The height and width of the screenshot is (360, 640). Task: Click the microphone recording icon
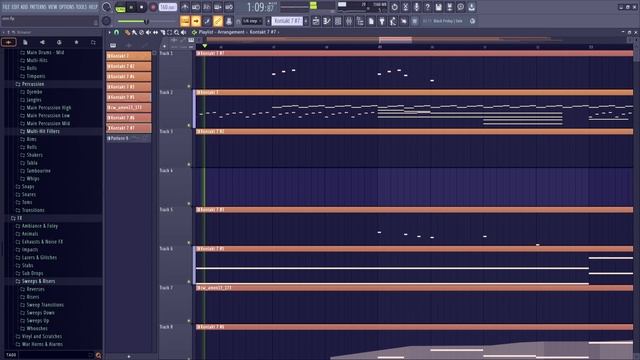[416, 7]
